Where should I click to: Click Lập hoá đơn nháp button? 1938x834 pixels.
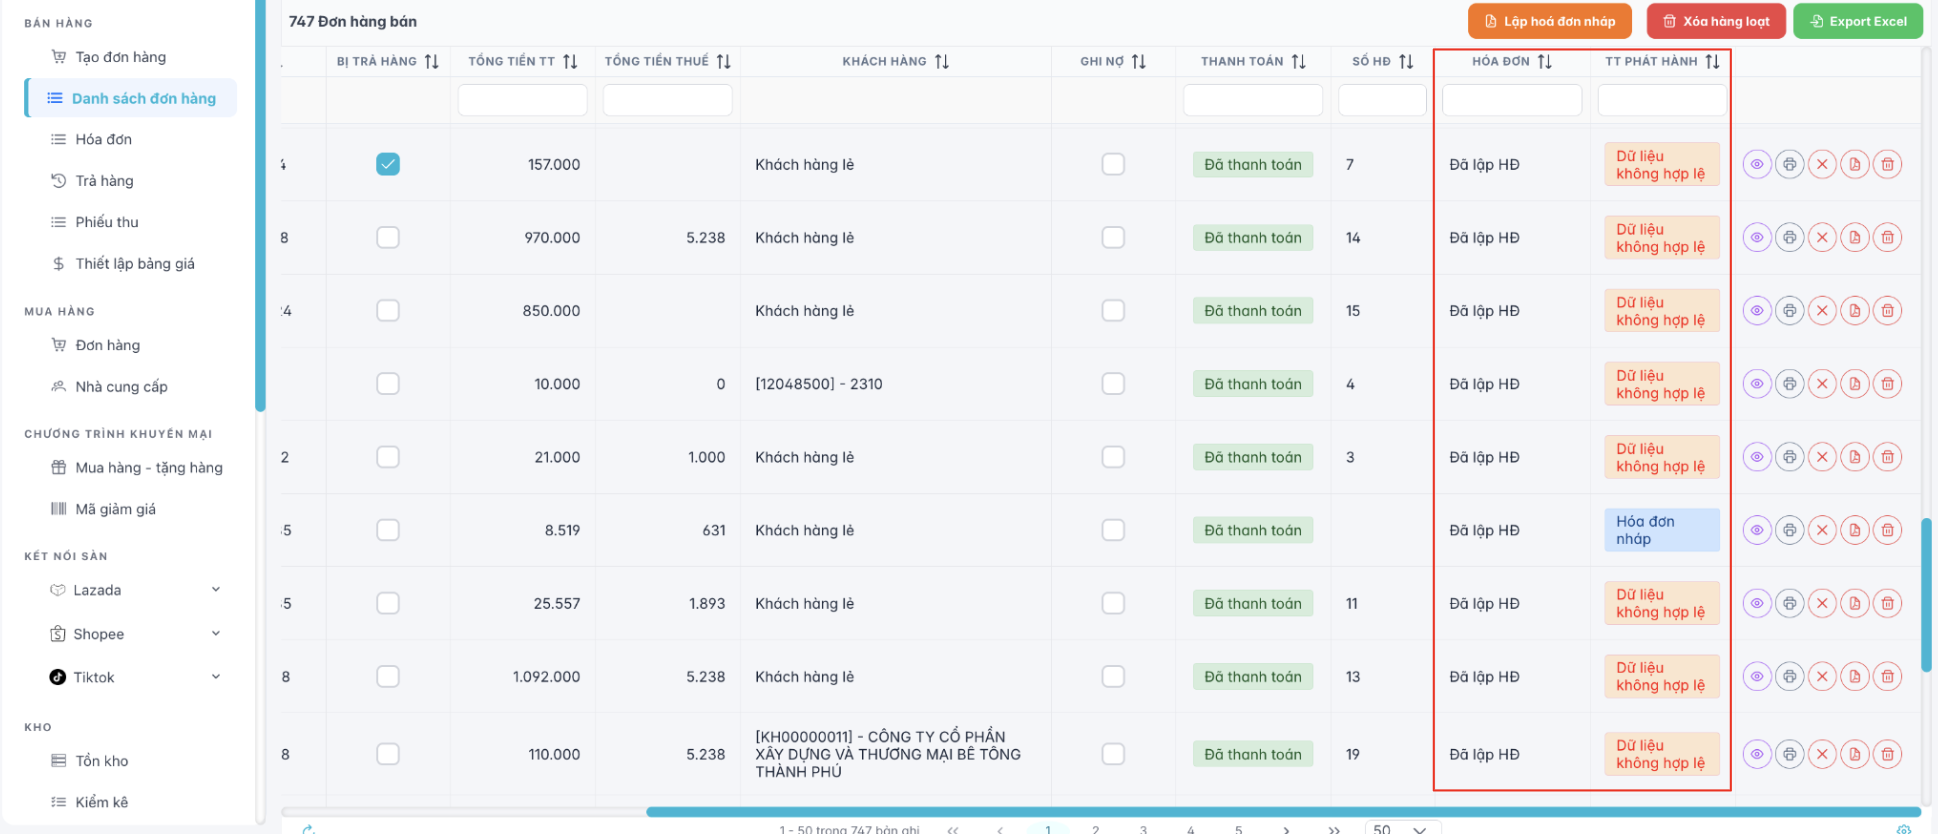pos(1549,21)
